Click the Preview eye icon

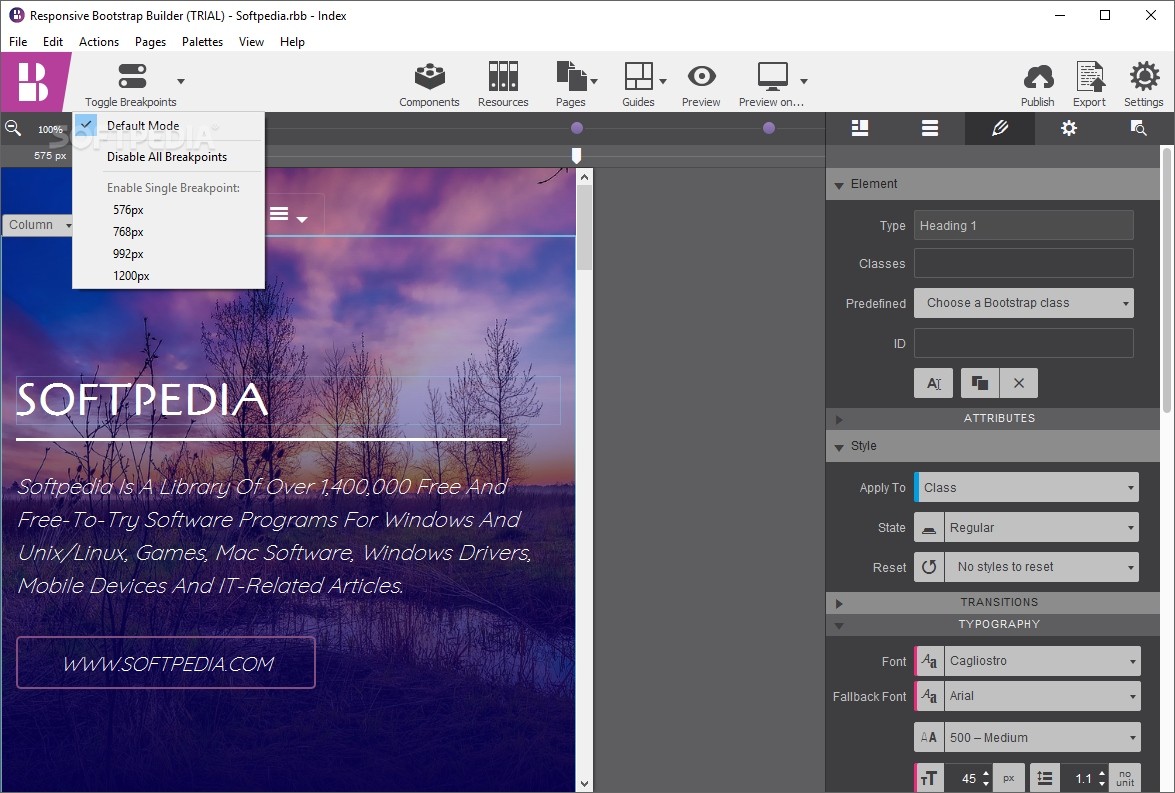701,76
